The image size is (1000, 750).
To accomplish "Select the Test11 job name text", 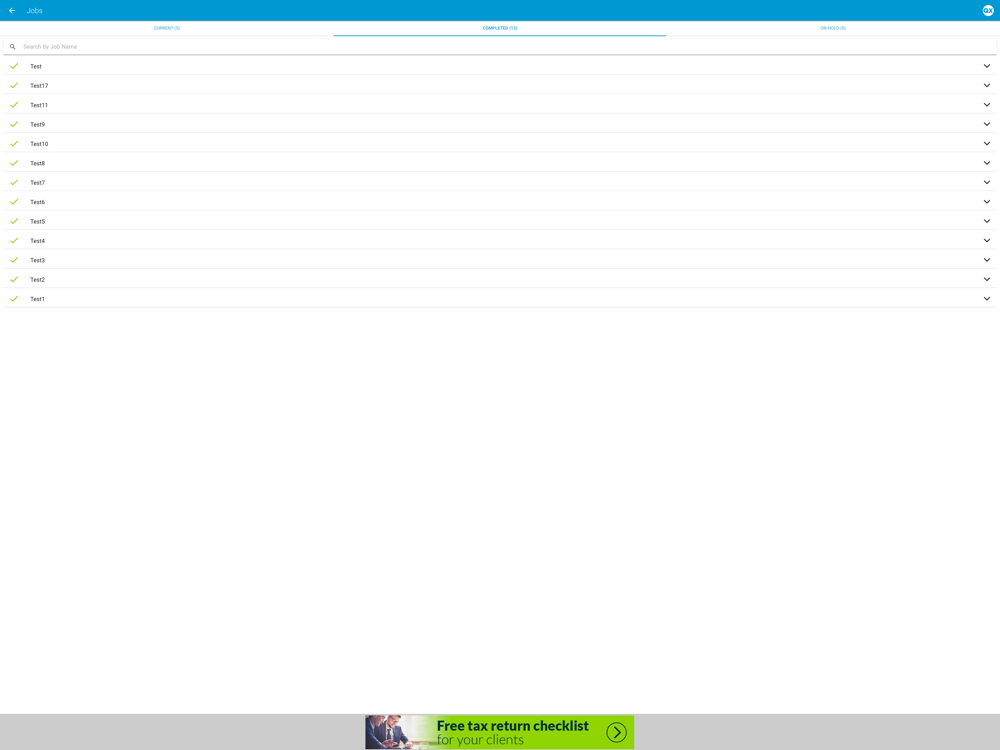I will point(39,105).
